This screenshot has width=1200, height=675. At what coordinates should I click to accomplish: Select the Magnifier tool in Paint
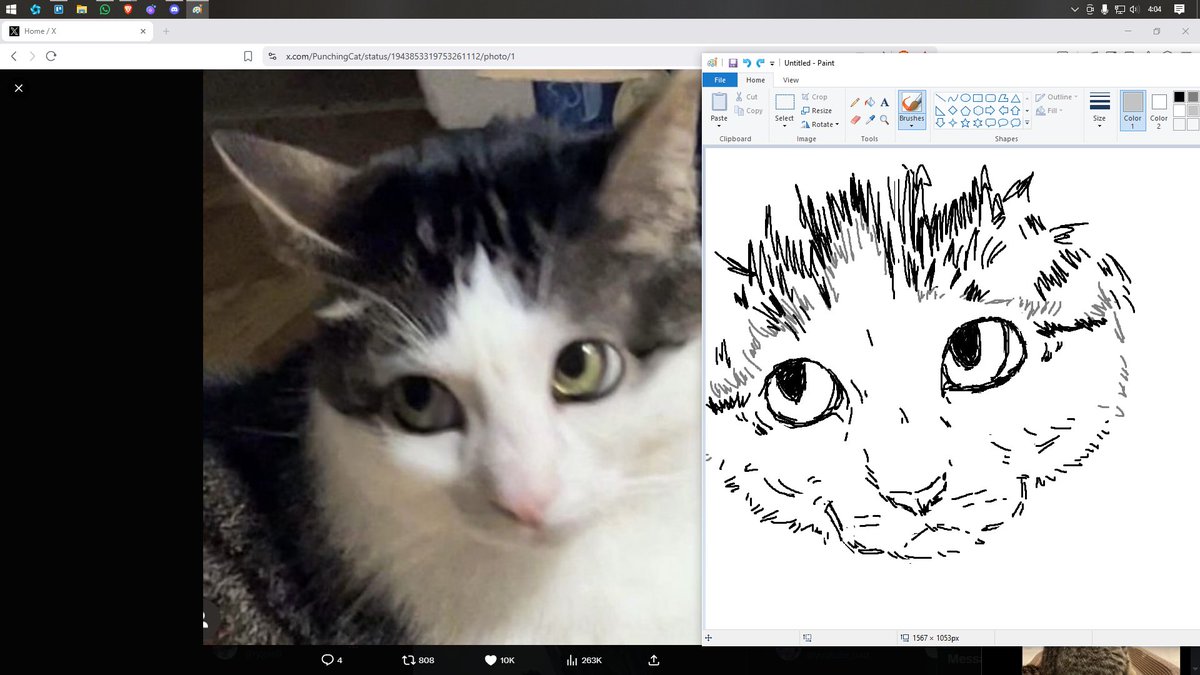(x=885, y=119)
